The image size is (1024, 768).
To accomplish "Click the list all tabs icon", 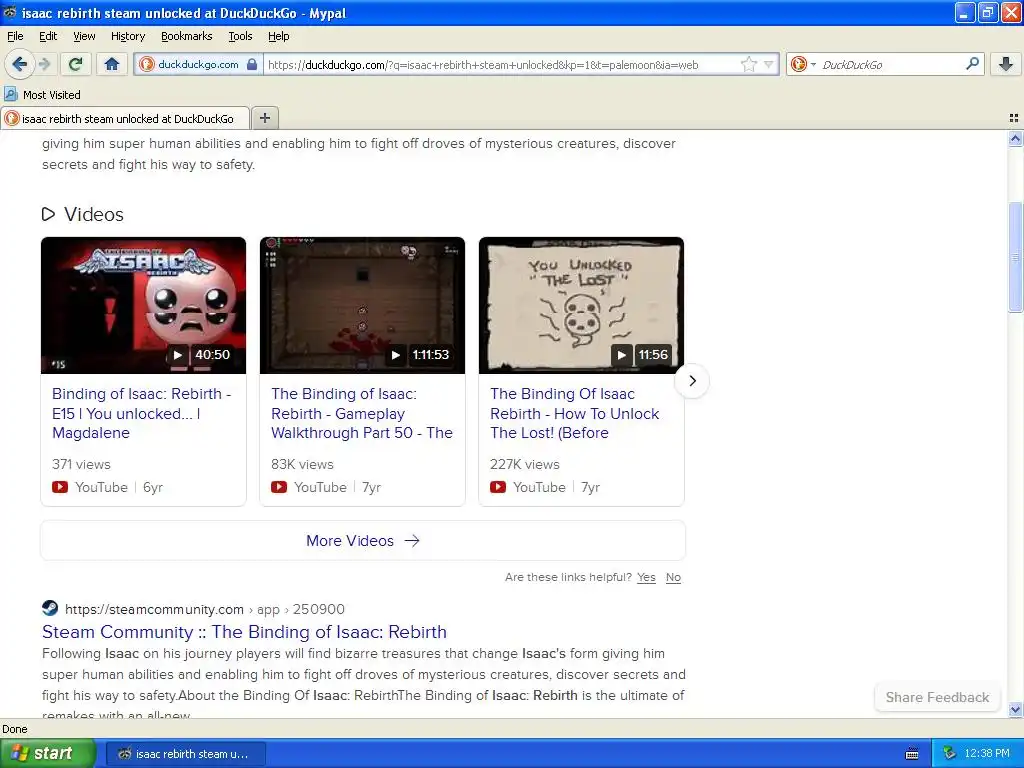I will [1014, 118].
